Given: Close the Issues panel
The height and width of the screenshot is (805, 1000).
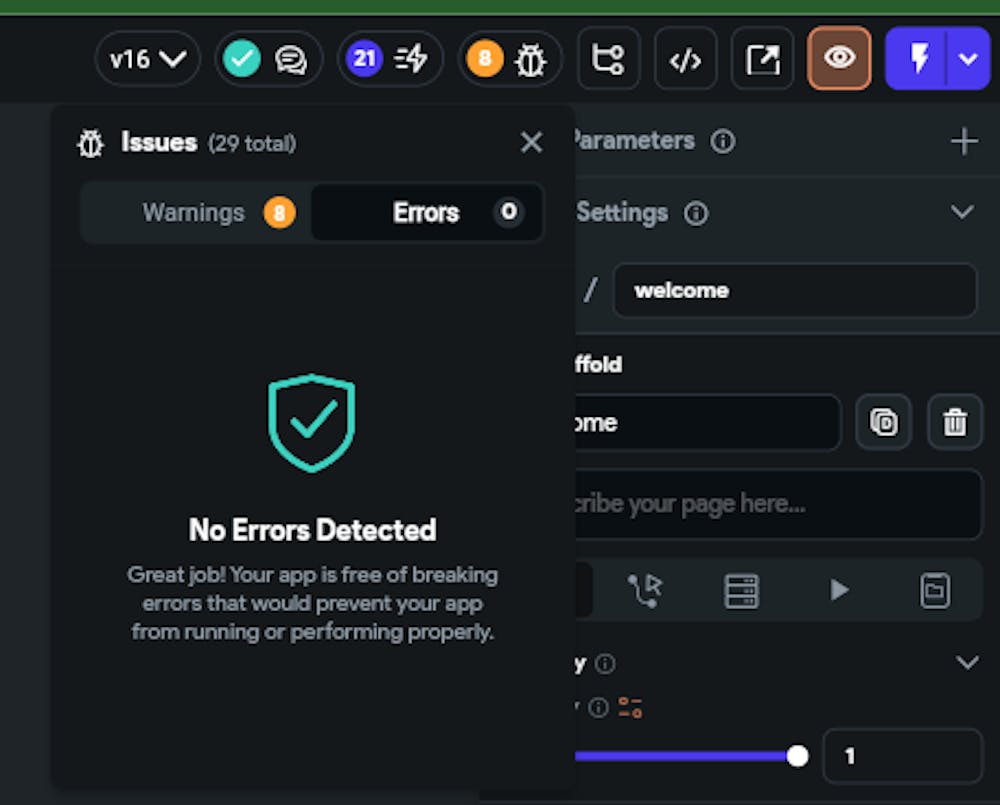Looking at the screenshot, I should click(531, 143).
